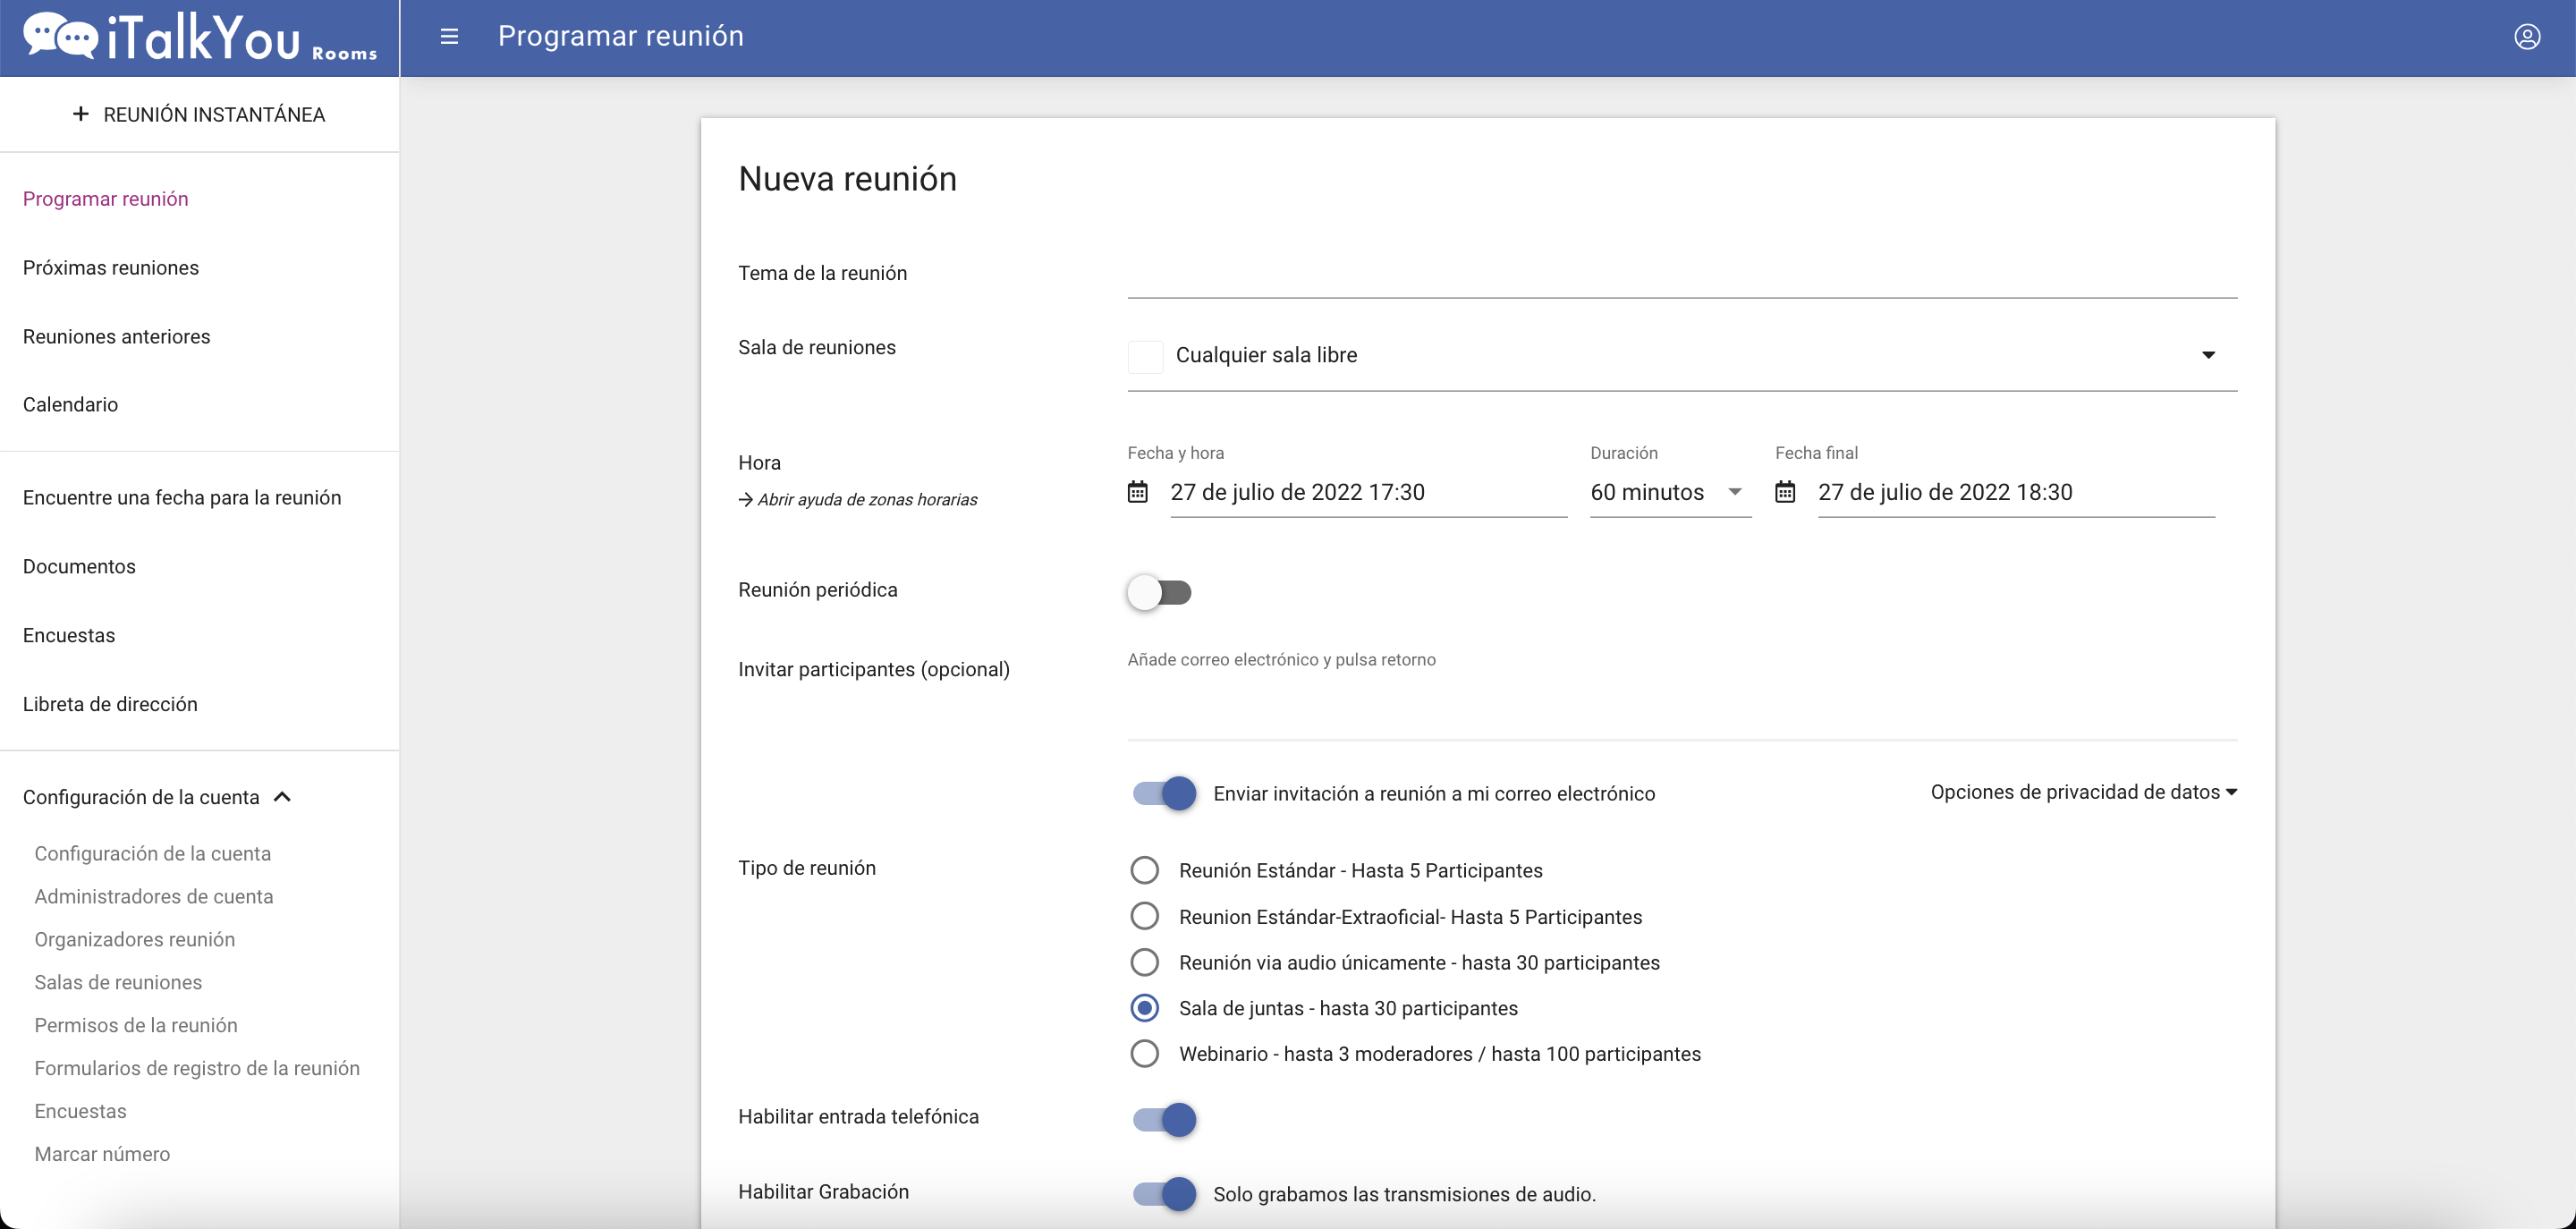Click the Fecha final field
2576x1229 pixels.
tap(2016, 492)
